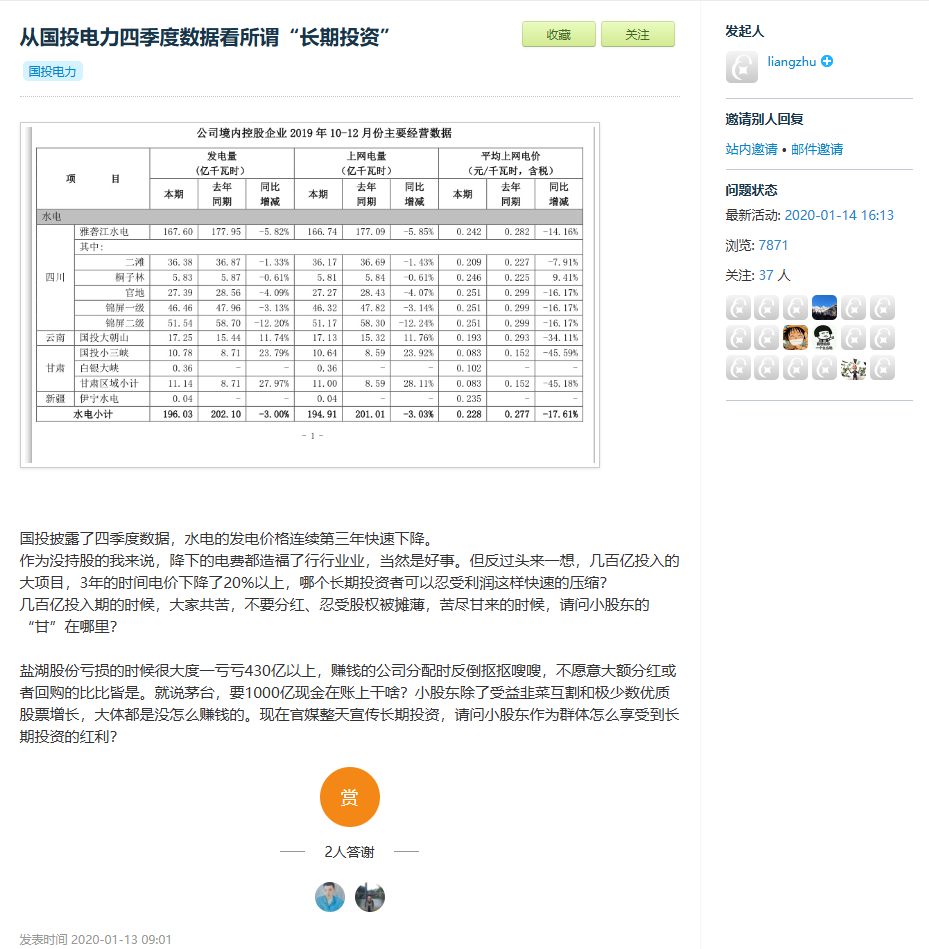Click the 发表时间 2020-01-13 09:01 timestamp

click(x=96, y=939)
